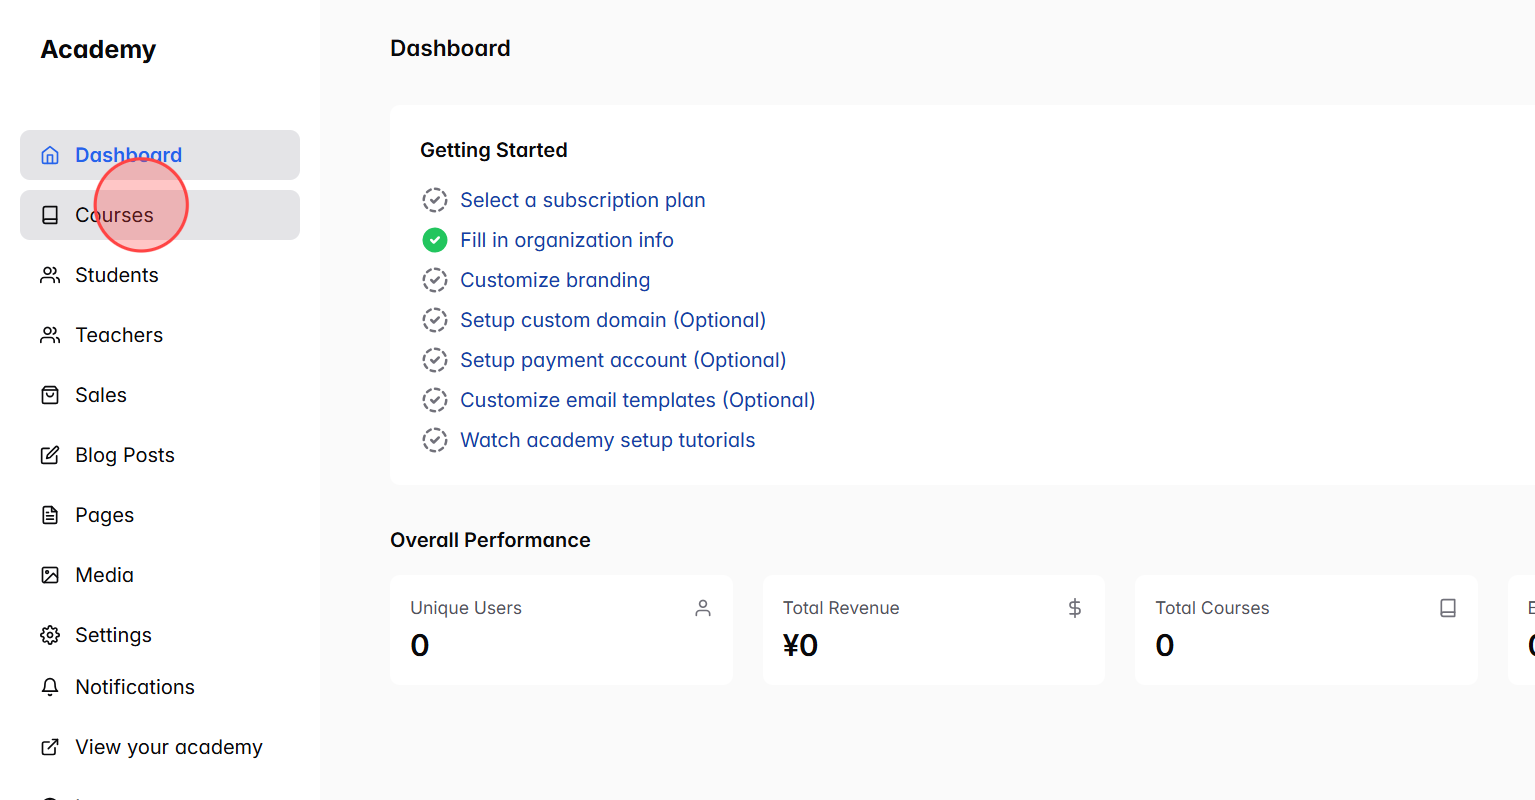Open the Teachers section
The width and height of the screenshot is (1535, 800).
119,334
